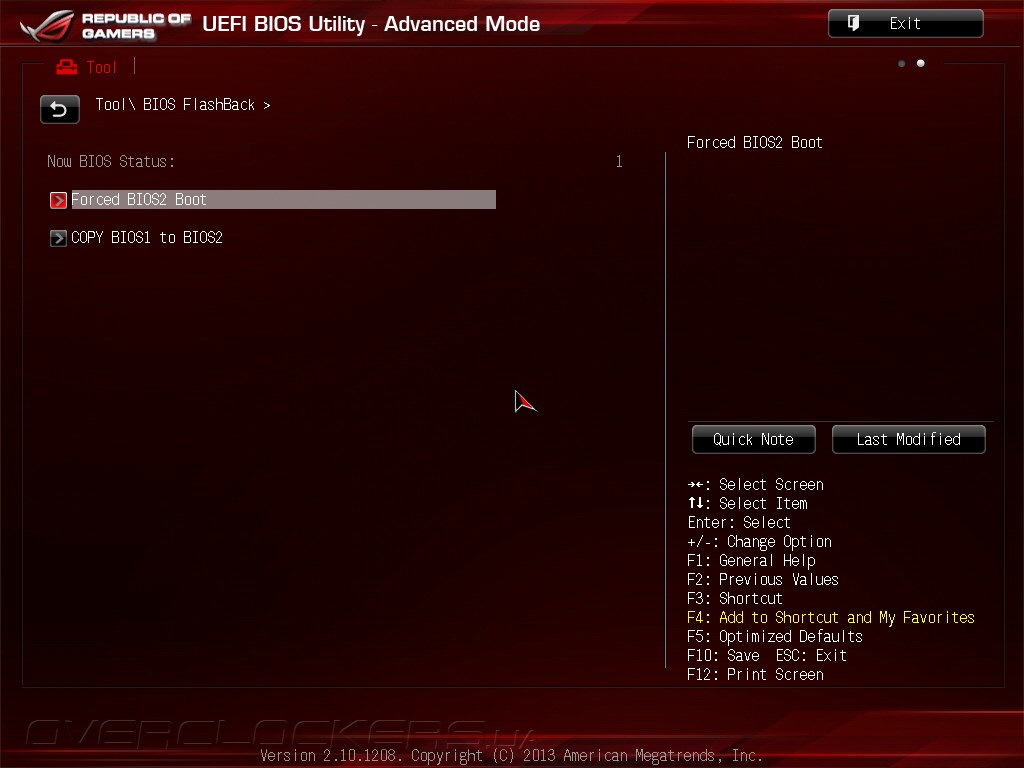The height and width of the screenshot is (768, 1024).
Task: Click the Exit button
Action: (x=905, y=24)
